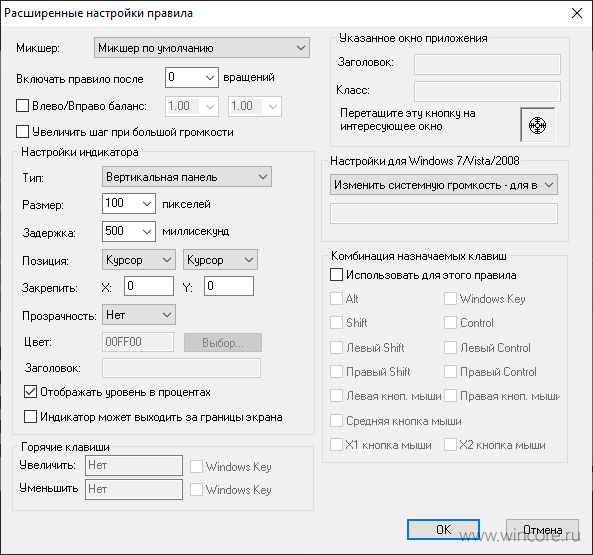Open the second Позиция Курсор dropdown
The width and height of the screenshot is (593, 555).
coord(220,260)
